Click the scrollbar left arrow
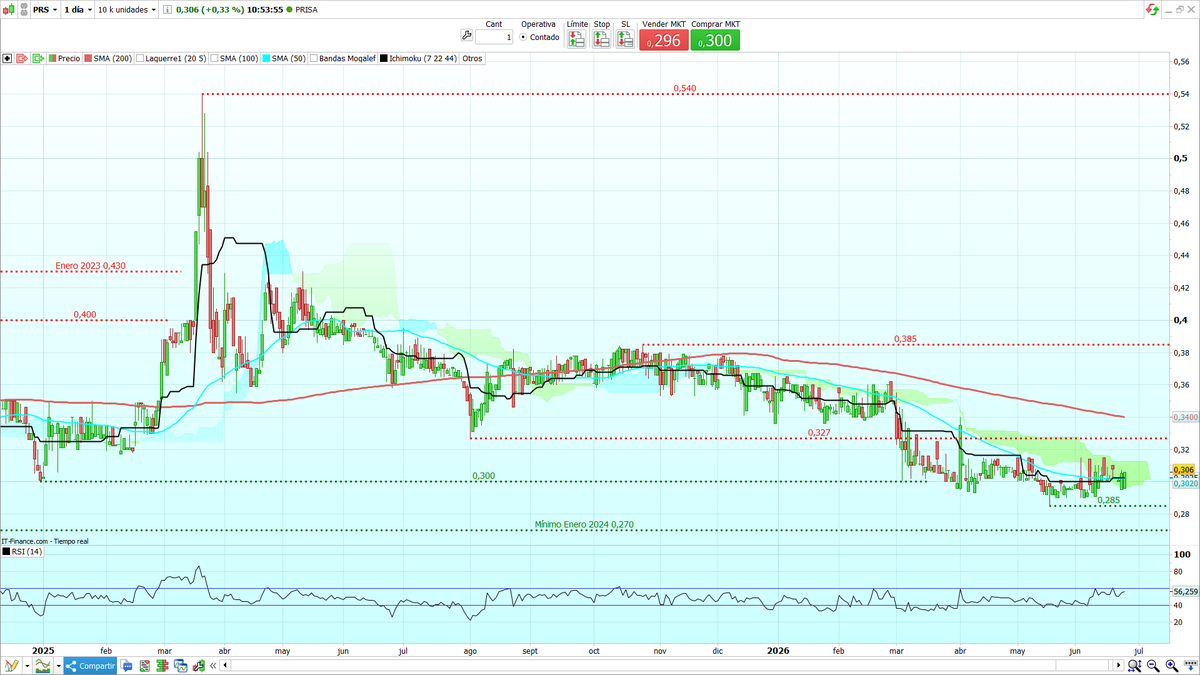This screenshot has height=675, width=1200. pyautogui.click(x=225, y=665)
